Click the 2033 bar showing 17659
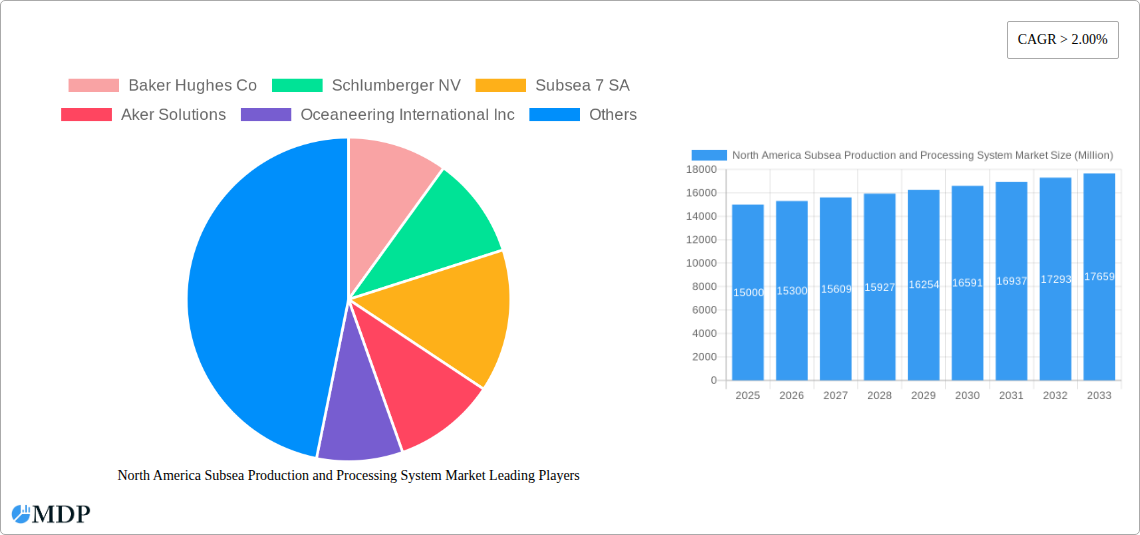This screenshot has height=535, width=1140. (1099, 276)
